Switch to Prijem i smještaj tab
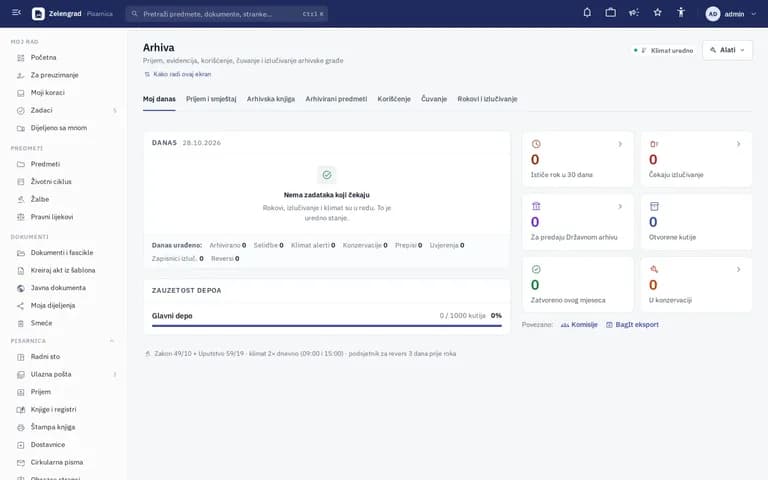Screen dimensions: 768x480 (211, 99)
